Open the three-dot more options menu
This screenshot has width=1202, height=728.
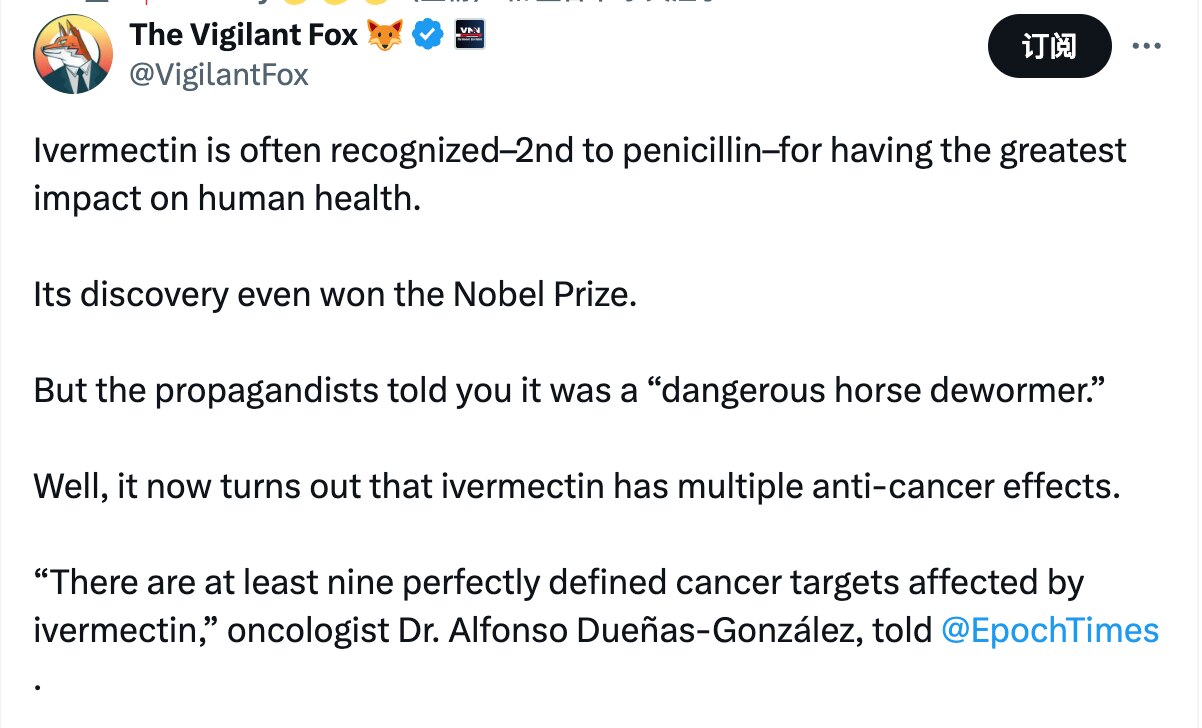[x=1146, y=46]
